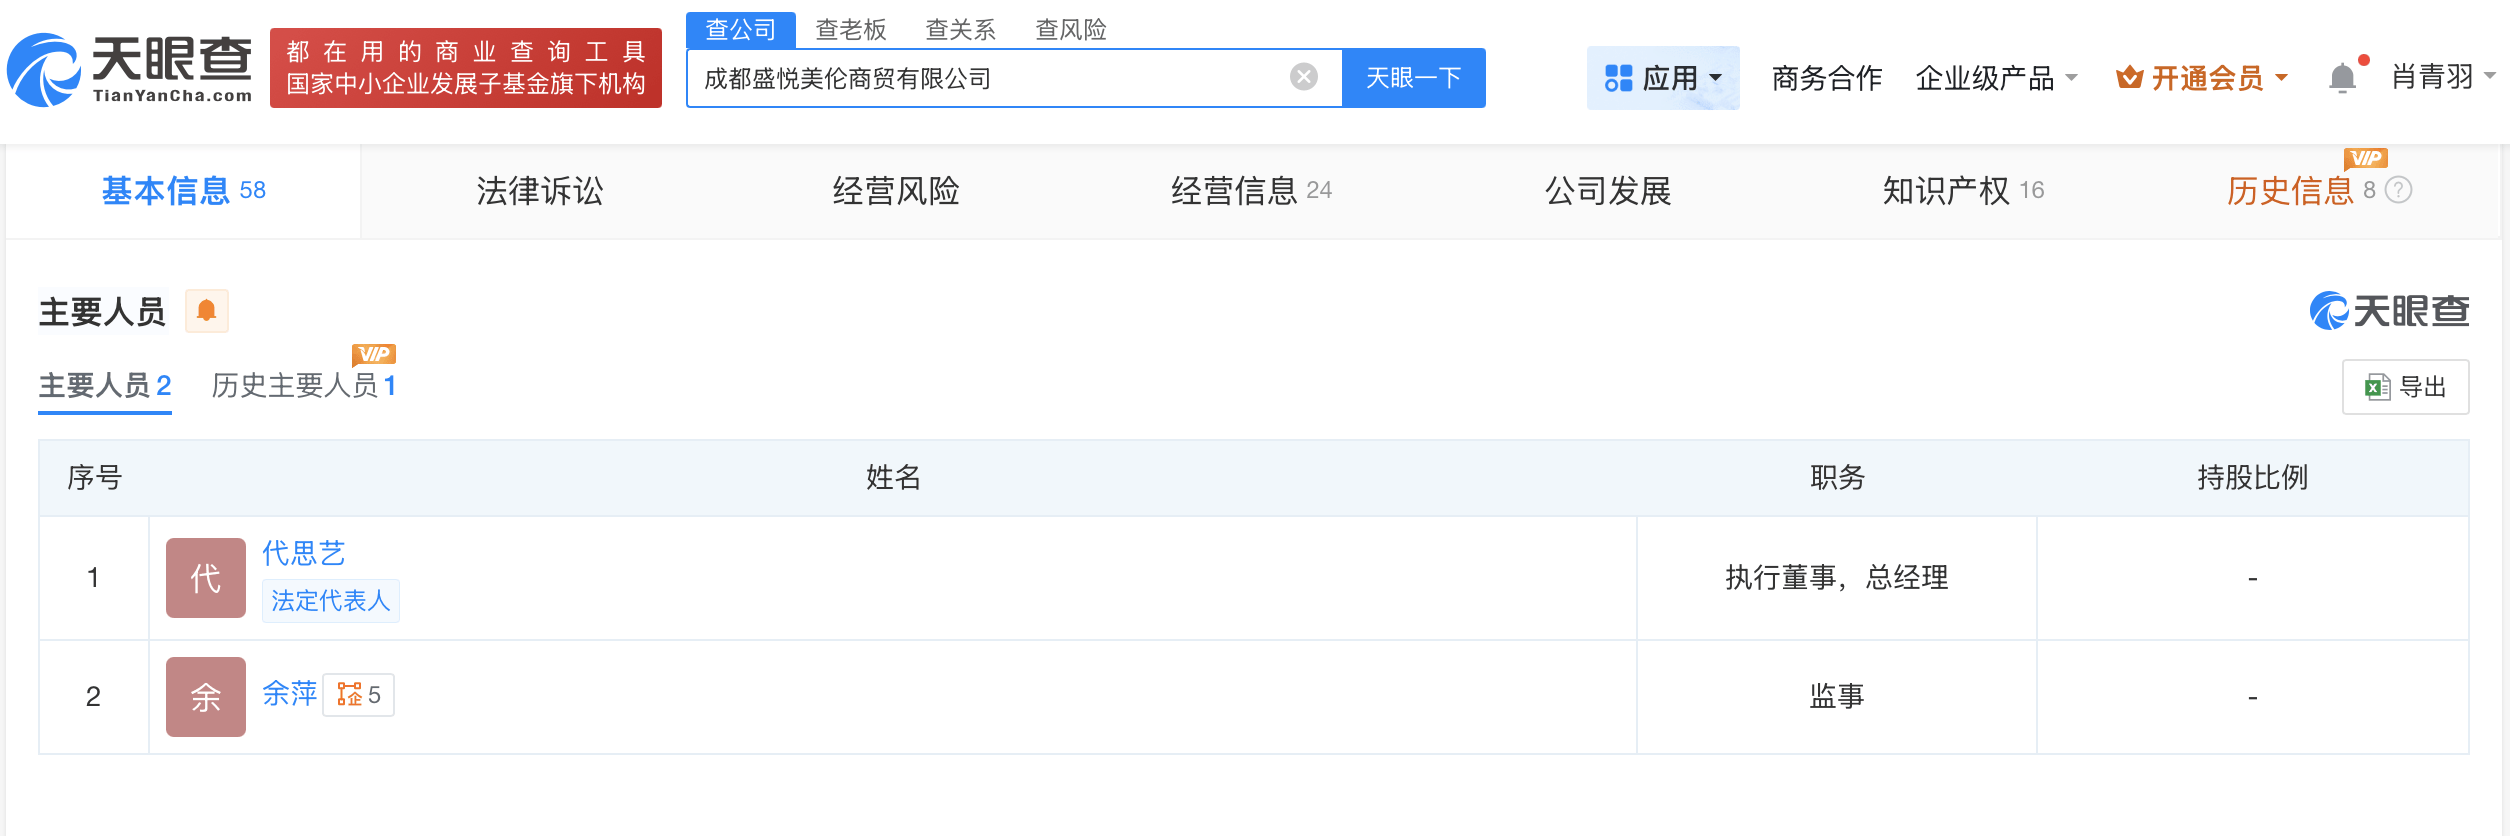Expand the 应用 dropdown menu
Screen dimensions: 2510x836
(1662, 78)
